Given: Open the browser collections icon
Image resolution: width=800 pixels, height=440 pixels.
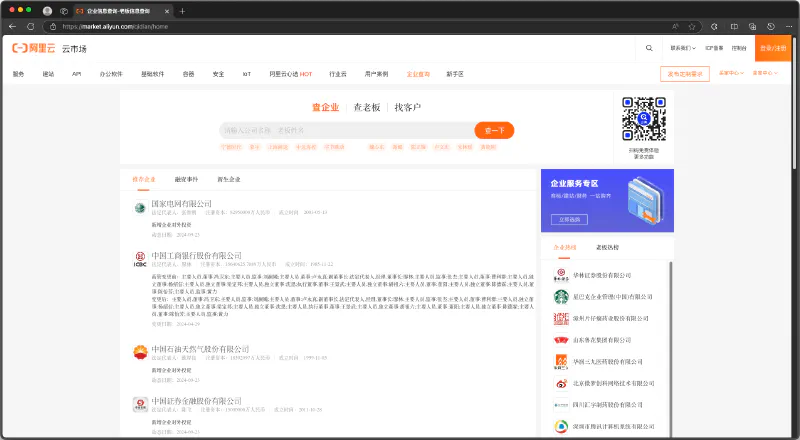Looking at the screenshot, I should click(752, 27).
